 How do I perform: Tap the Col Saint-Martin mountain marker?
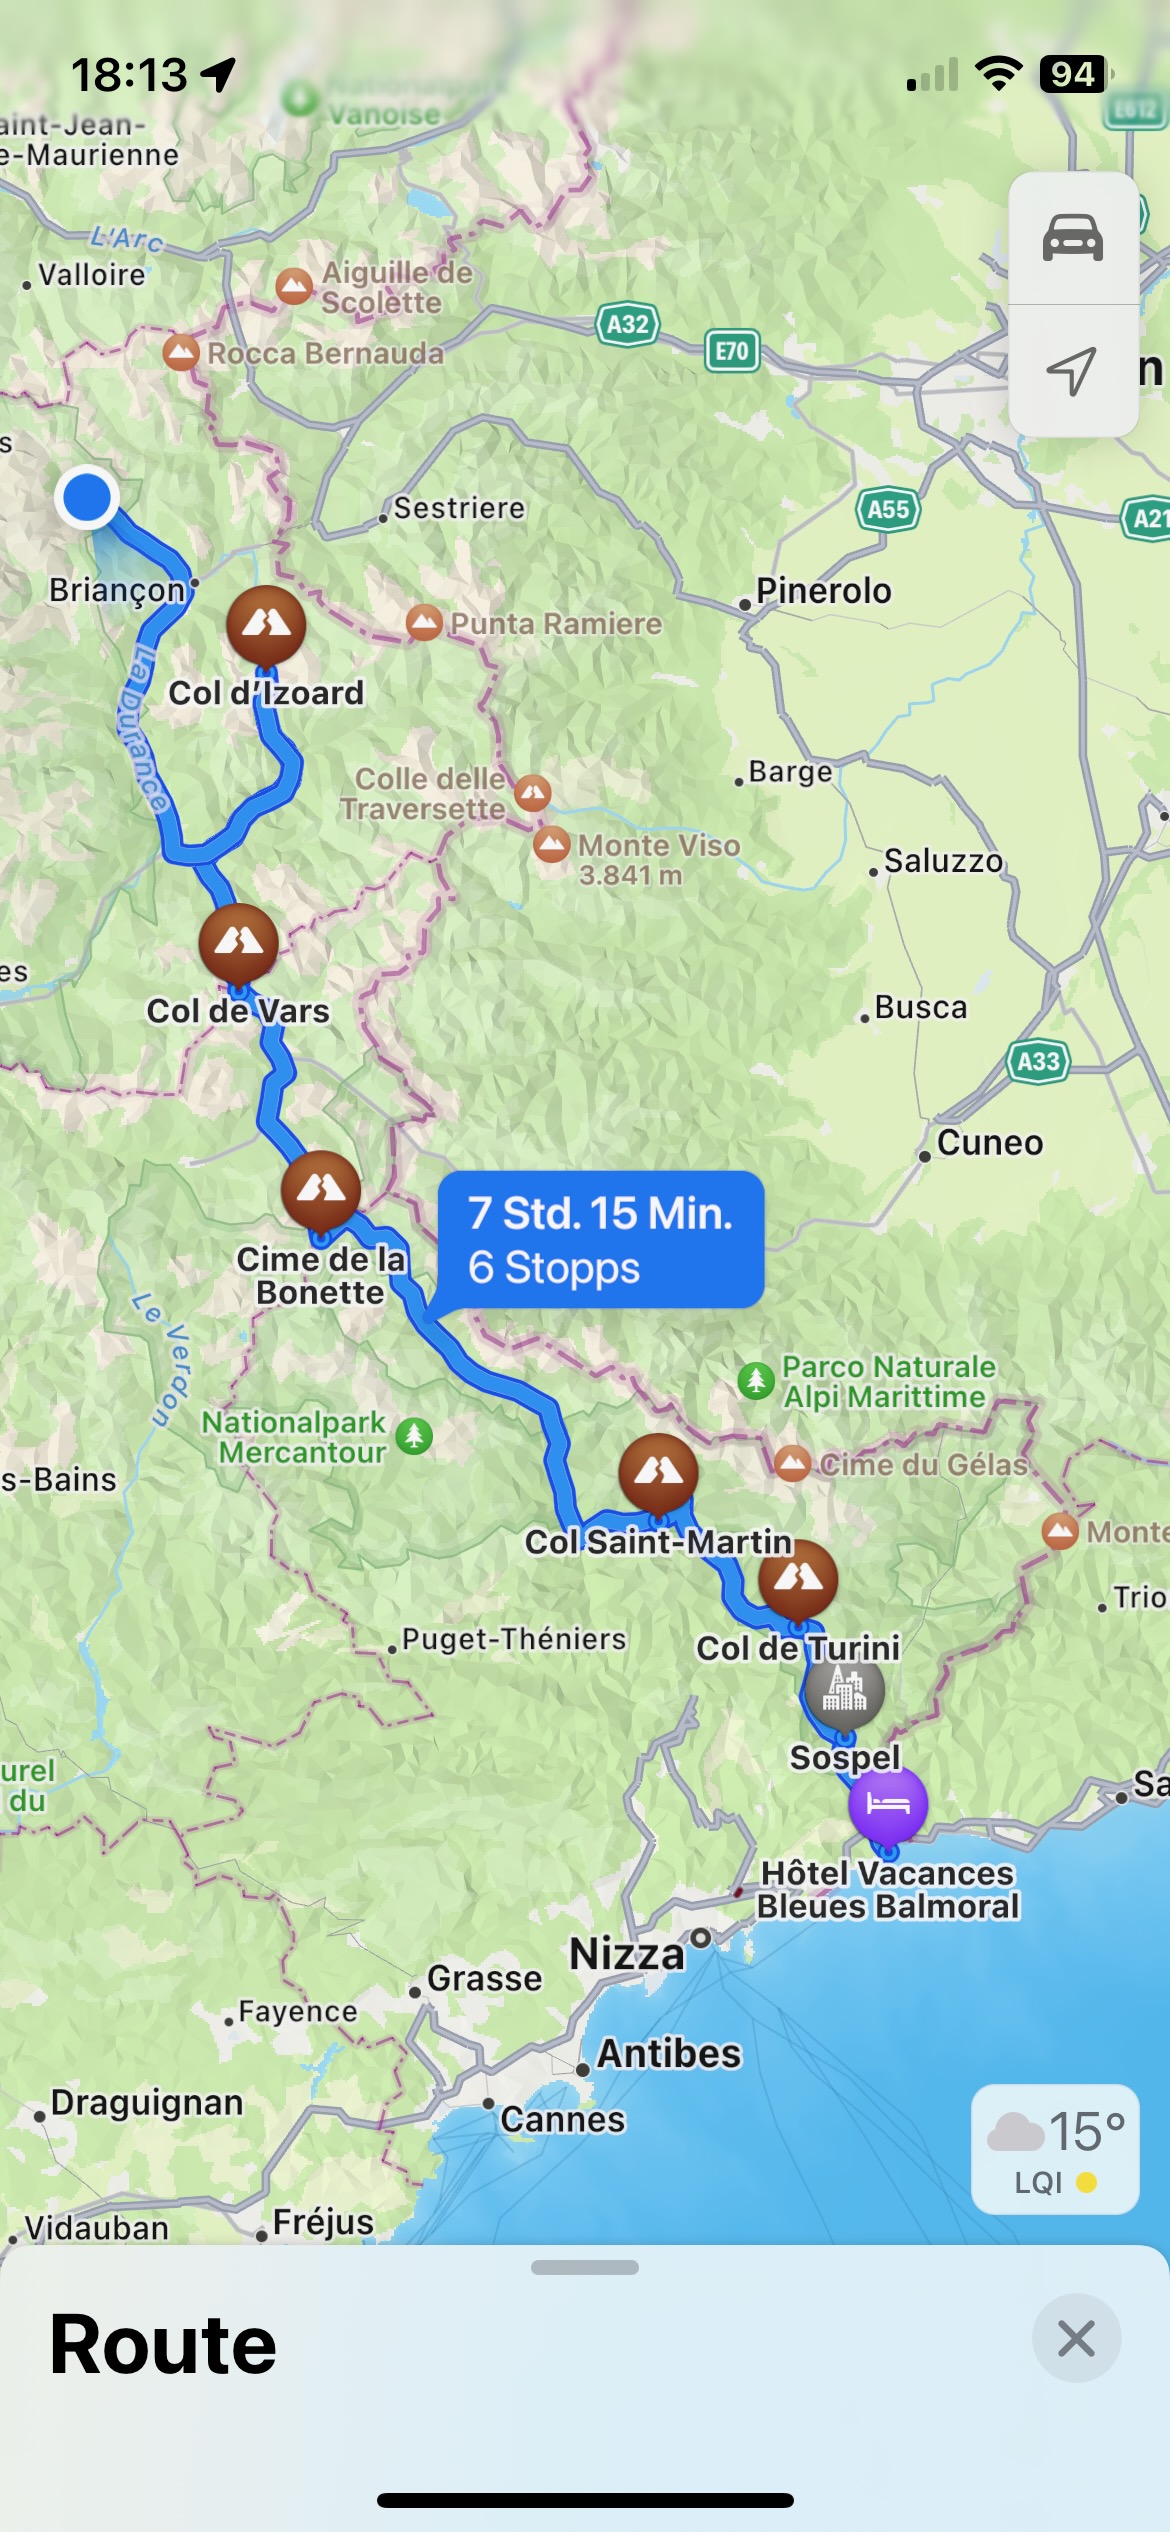coord(658,1474)
